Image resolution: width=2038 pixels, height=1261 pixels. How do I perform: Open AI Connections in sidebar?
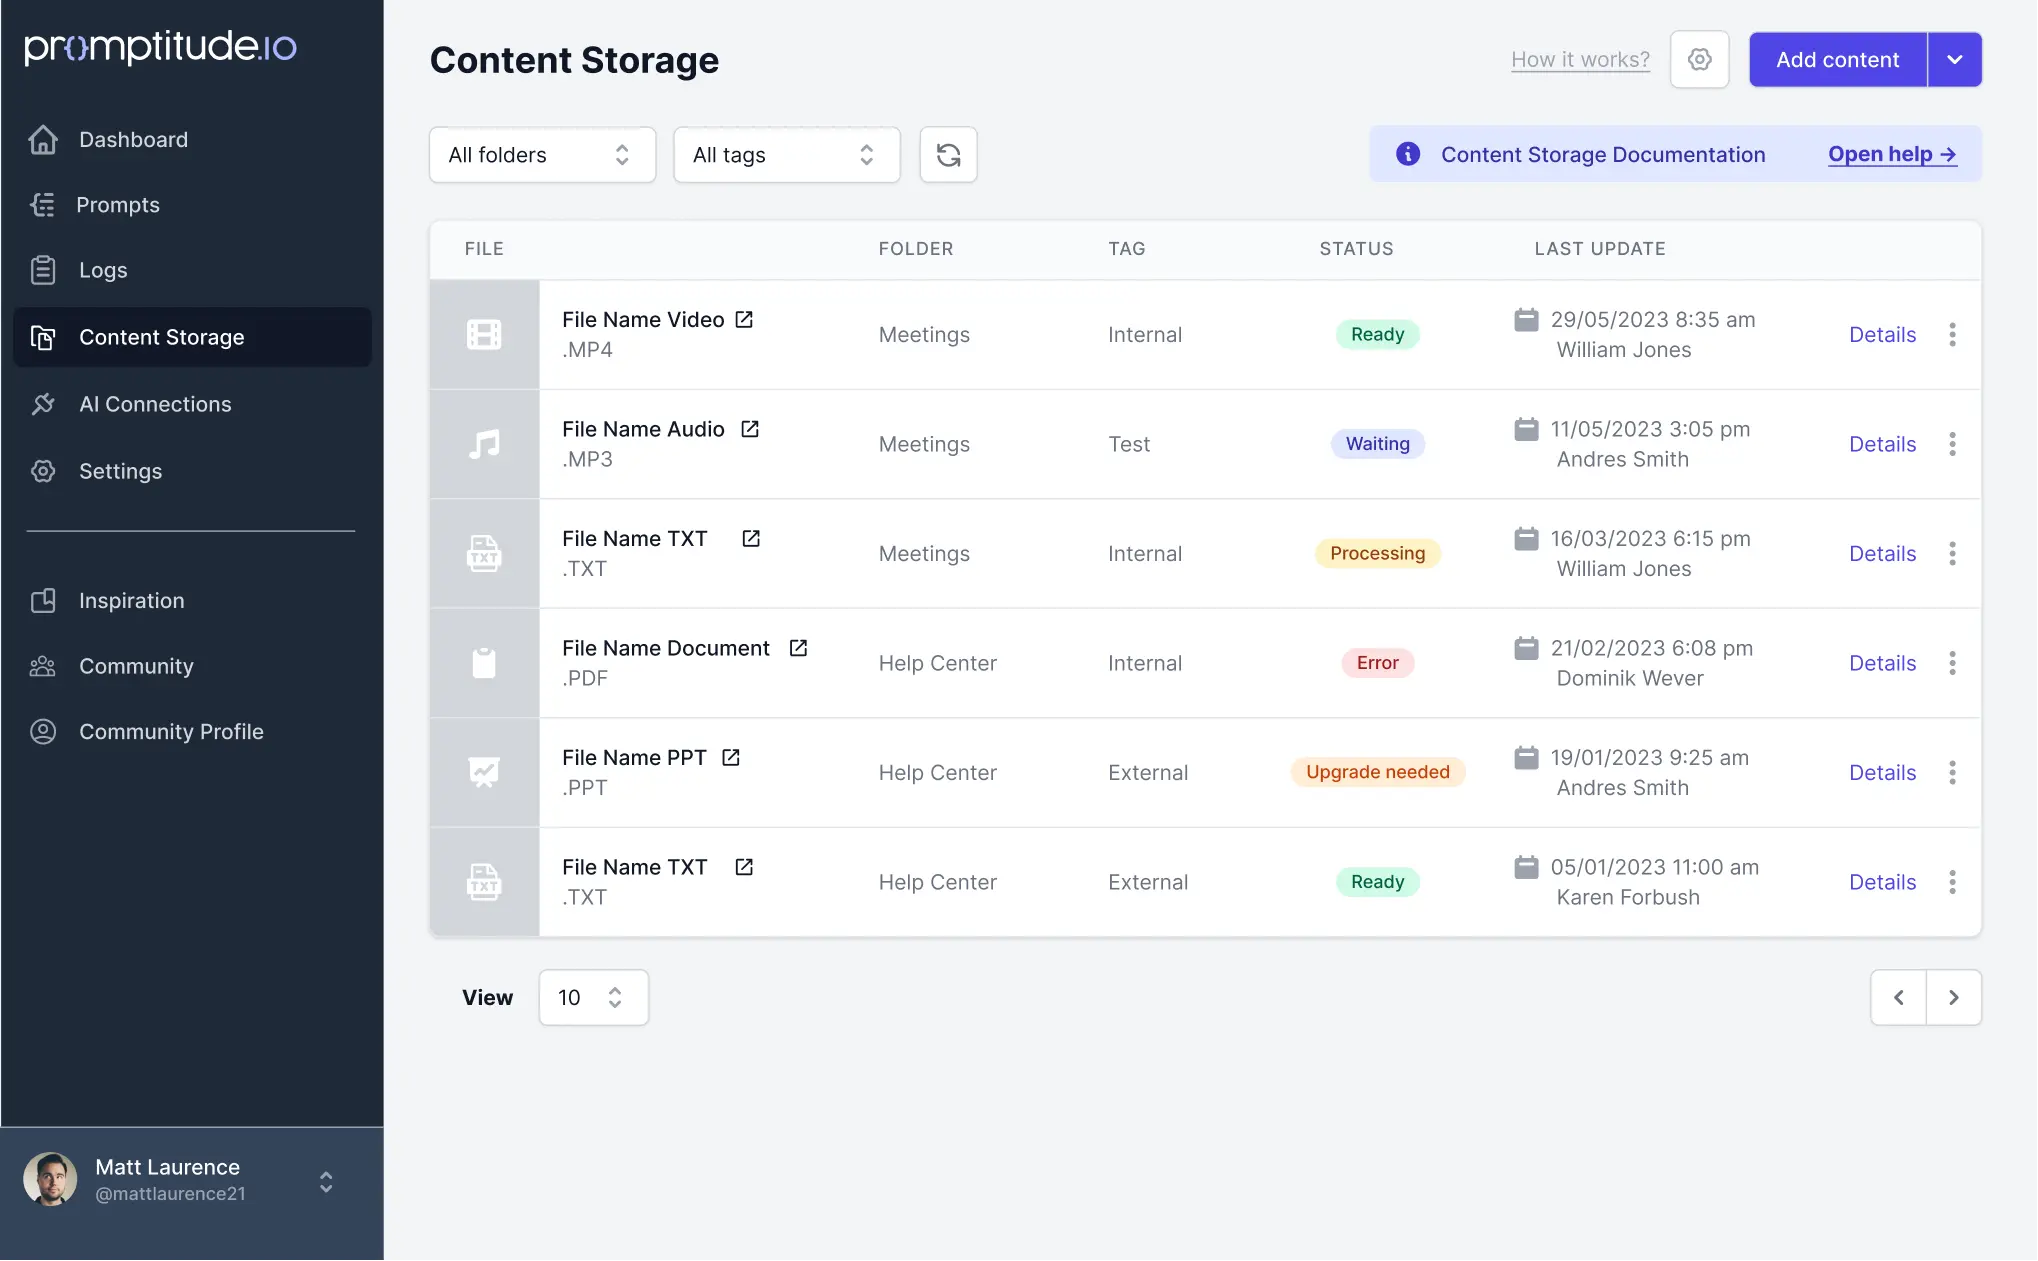click(155, 404)
